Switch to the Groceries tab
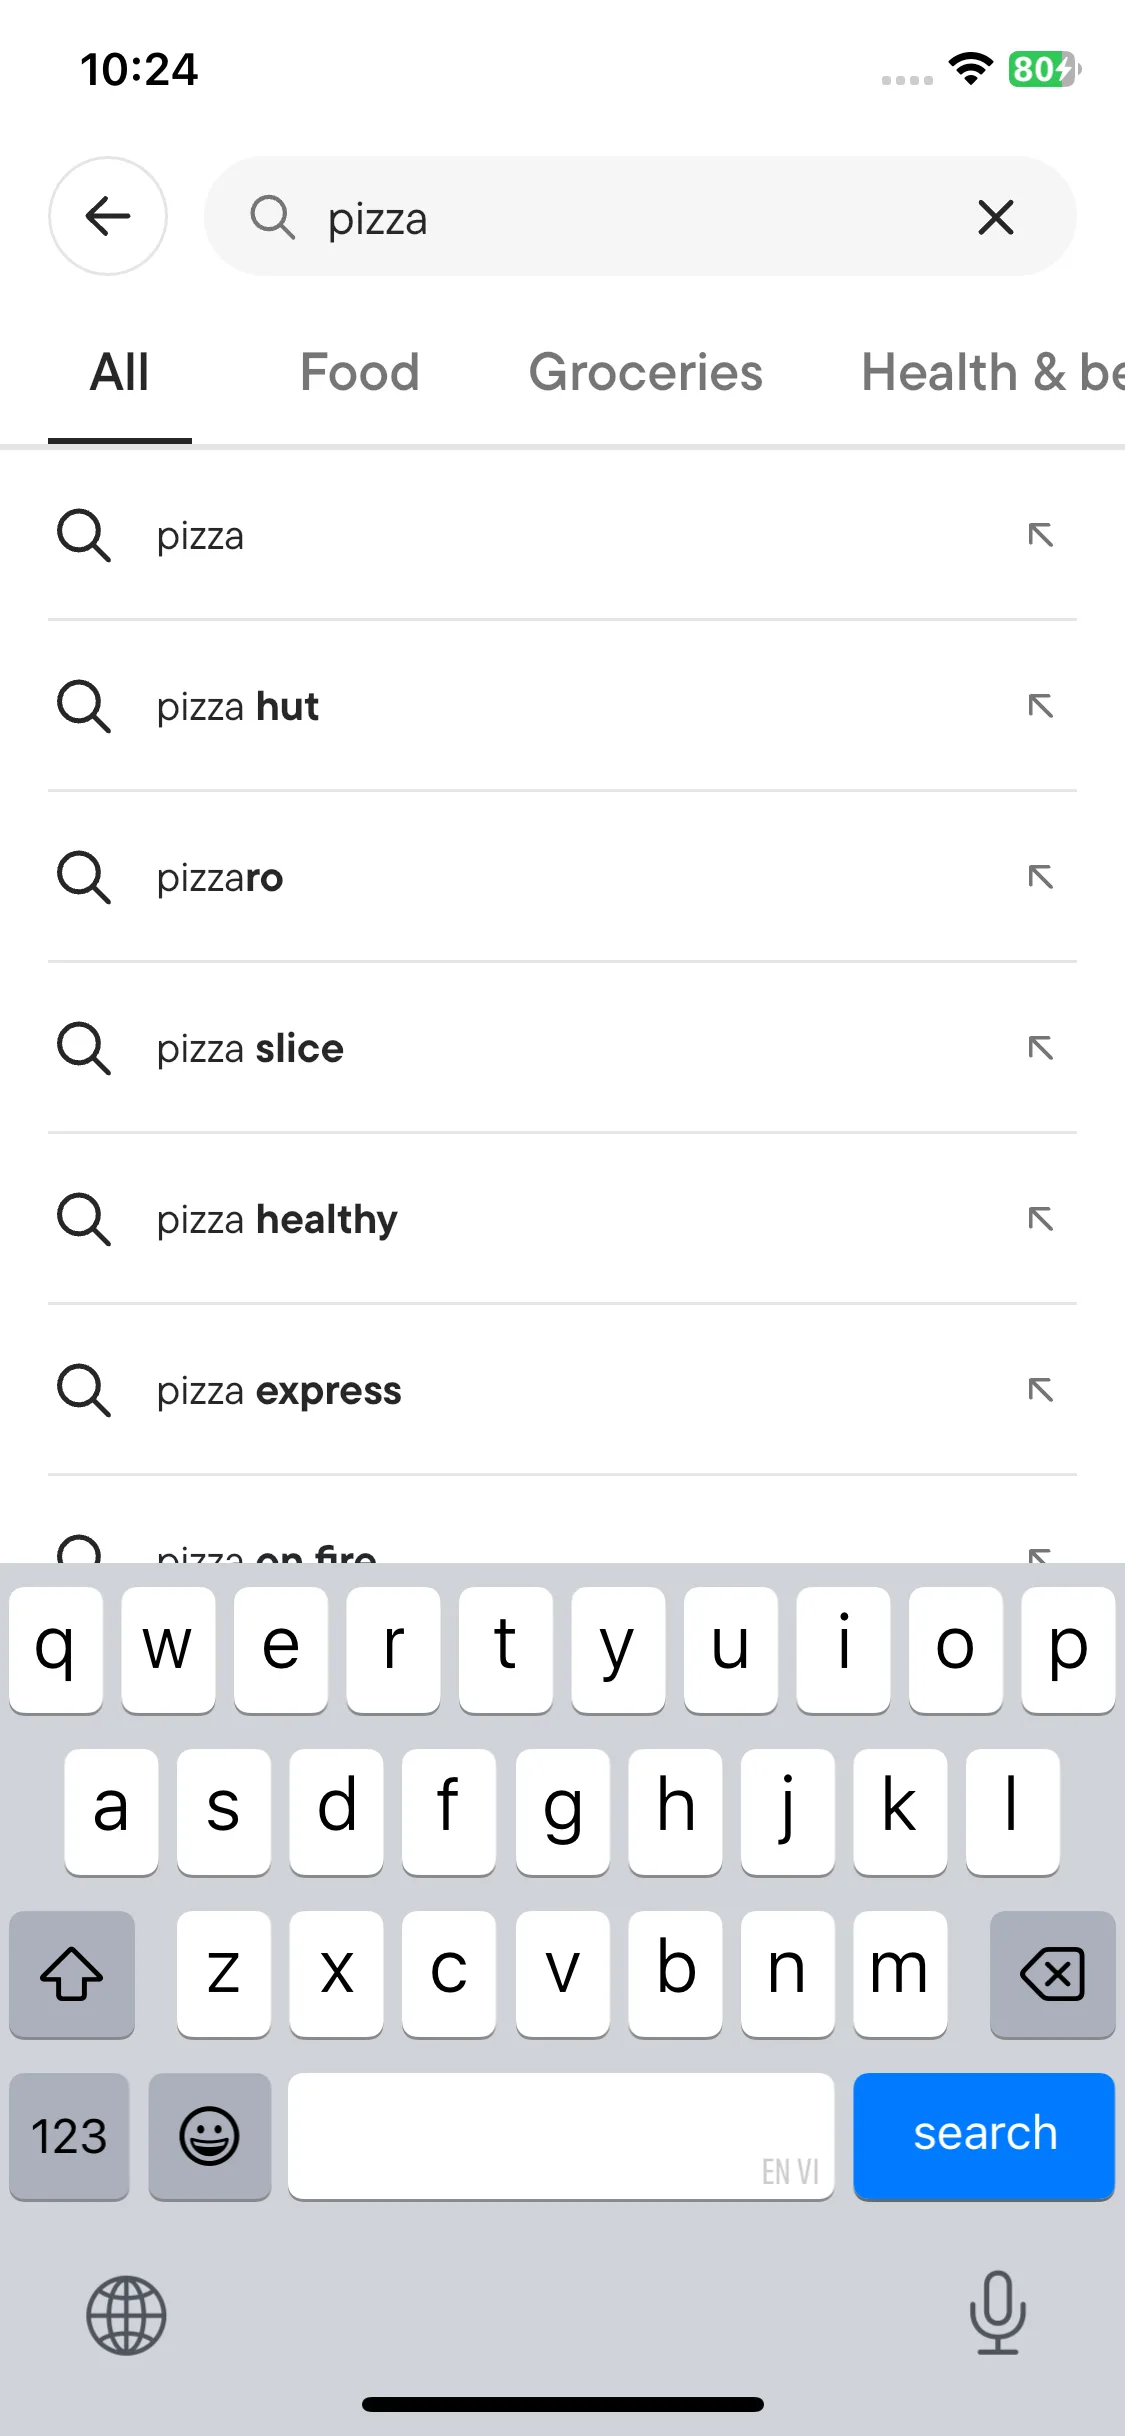 coord(645,373)
